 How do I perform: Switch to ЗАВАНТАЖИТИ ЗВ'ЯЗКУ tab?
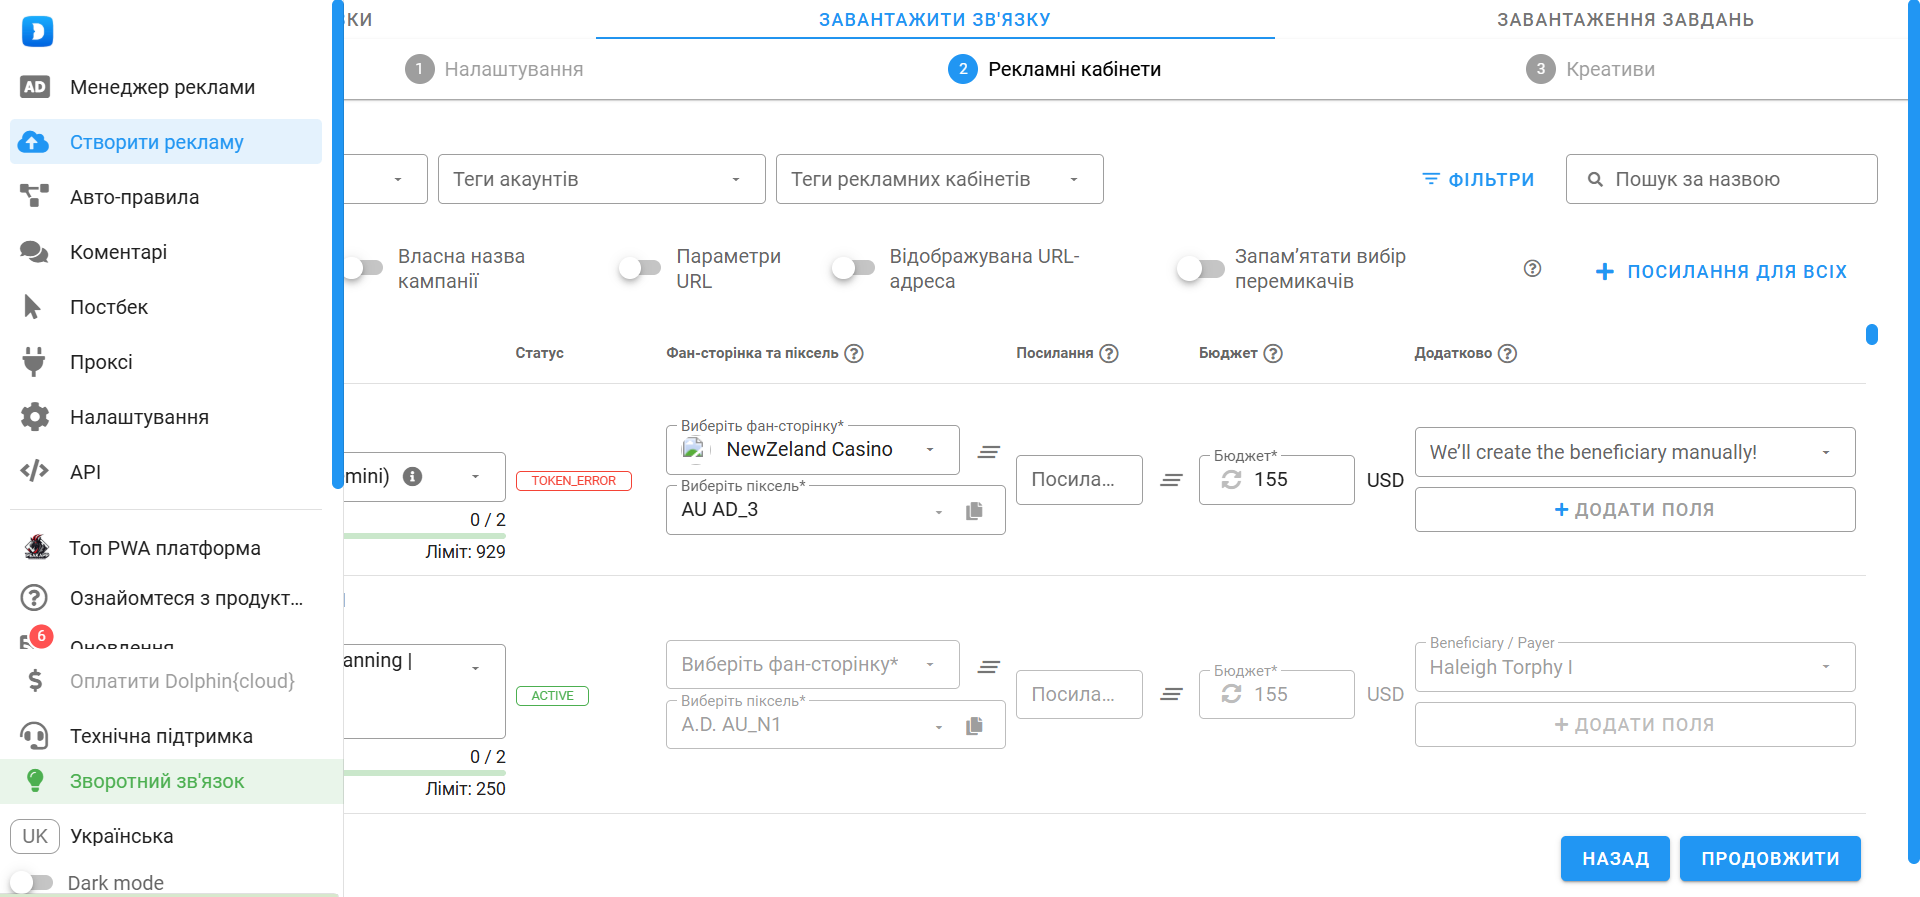point(935,19)
